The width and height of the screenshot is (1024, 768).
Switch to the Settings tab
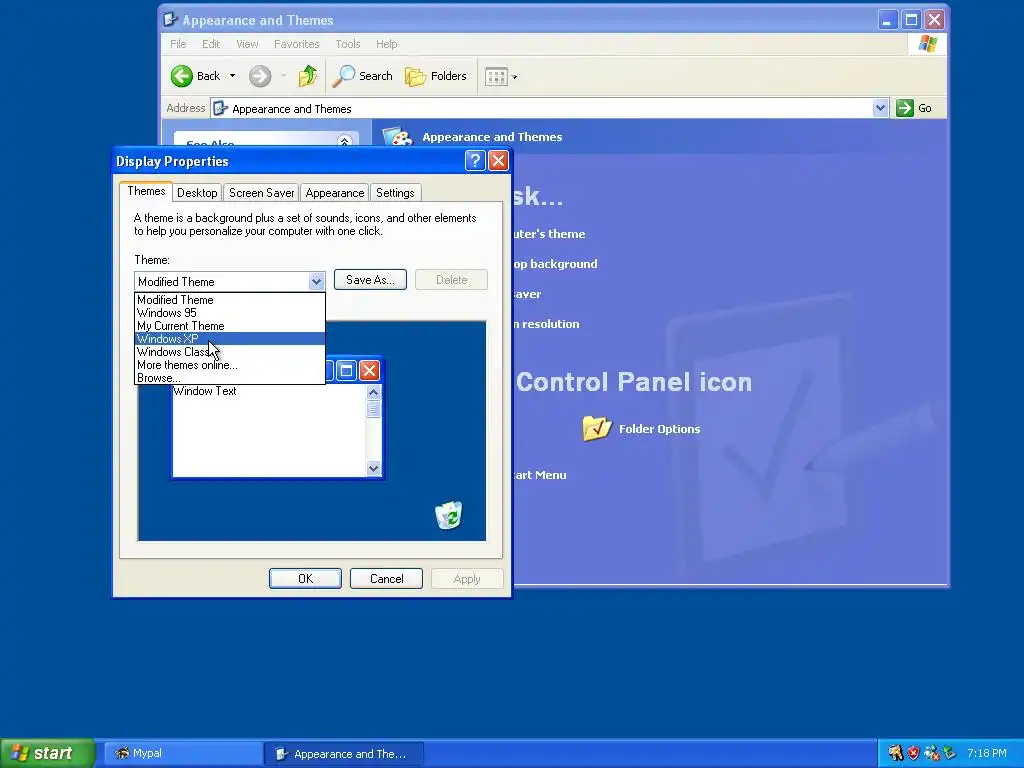[x=395, y=193]
